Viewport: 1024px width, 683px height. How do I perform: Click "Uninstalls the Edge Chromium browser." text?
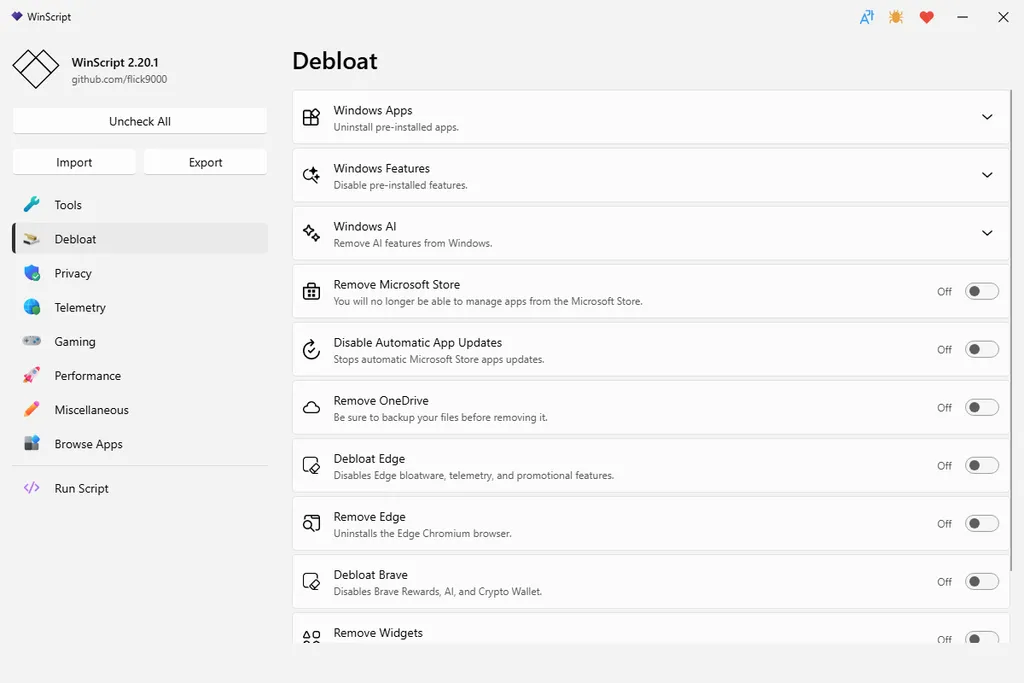(x=423, y=533)
